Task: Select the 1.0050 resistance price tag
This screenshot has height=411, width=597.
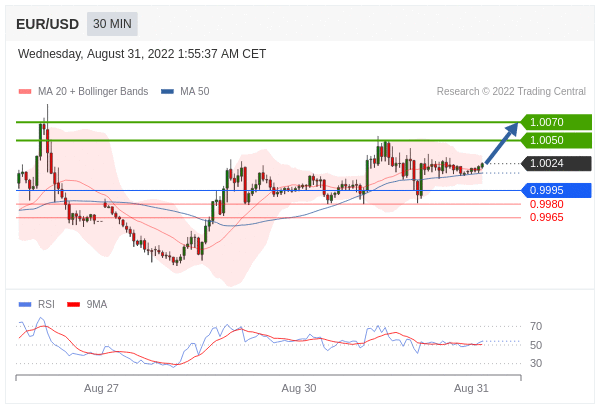Action: [556, 140]
